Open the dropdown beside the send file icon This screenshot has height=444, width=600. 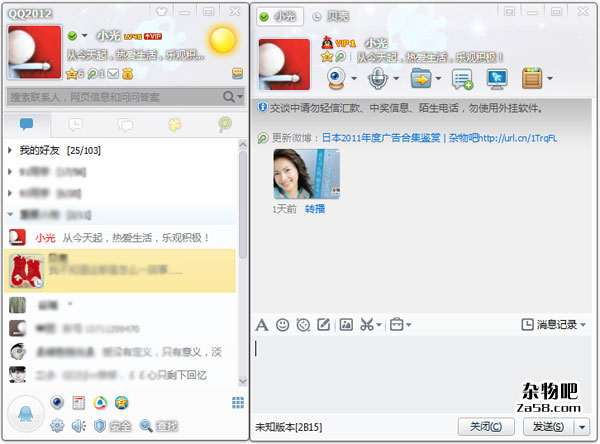pos(439,78)
